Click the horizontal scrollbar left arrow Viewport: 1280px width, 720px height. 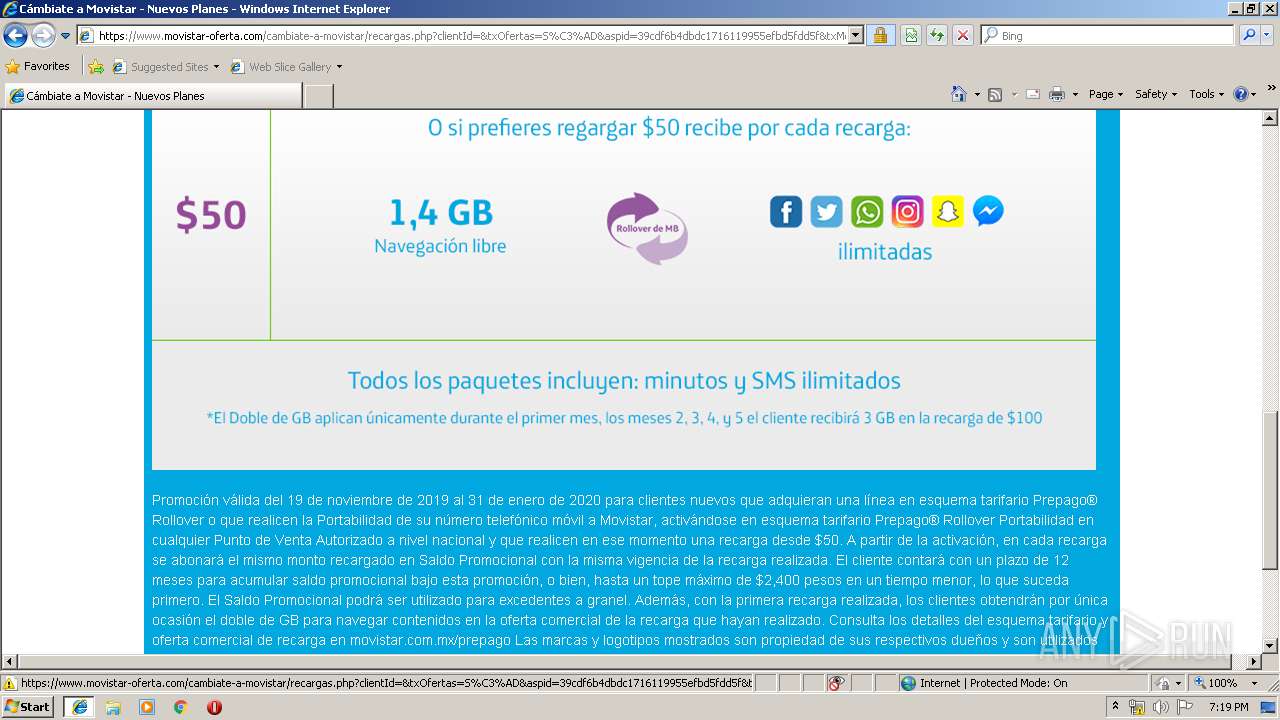coord(9,662)
